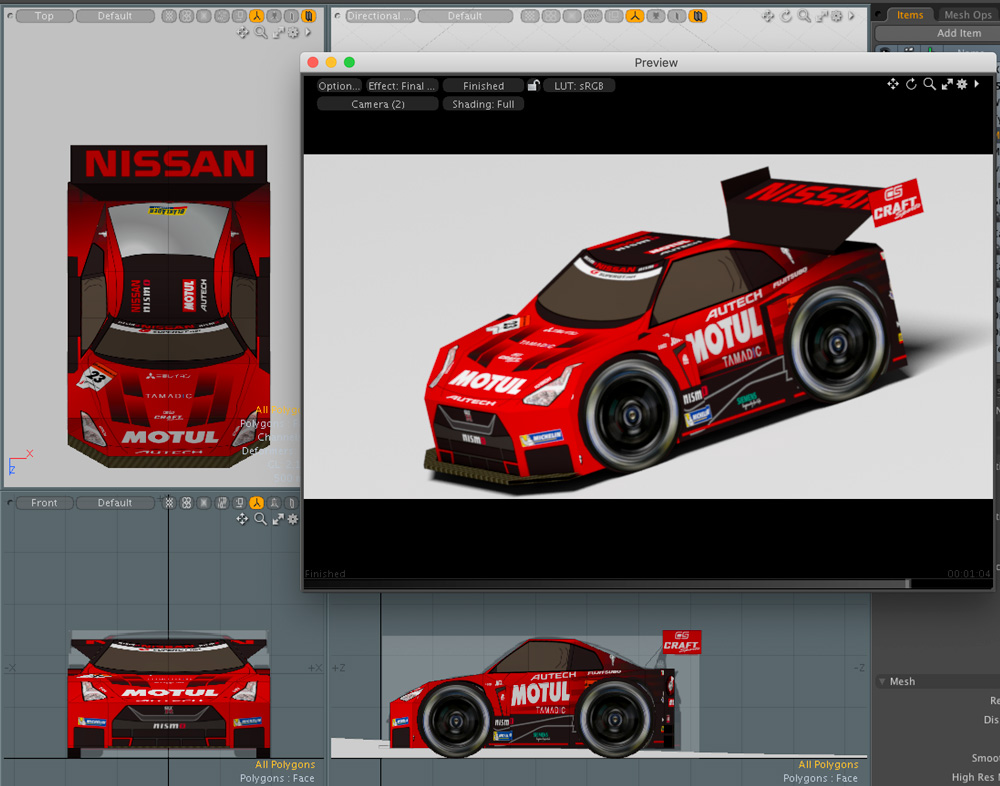Open the Effect: Final dropdown in Preview
The height and width of the screenshot is (786, 1000).
tap(402, 85)
